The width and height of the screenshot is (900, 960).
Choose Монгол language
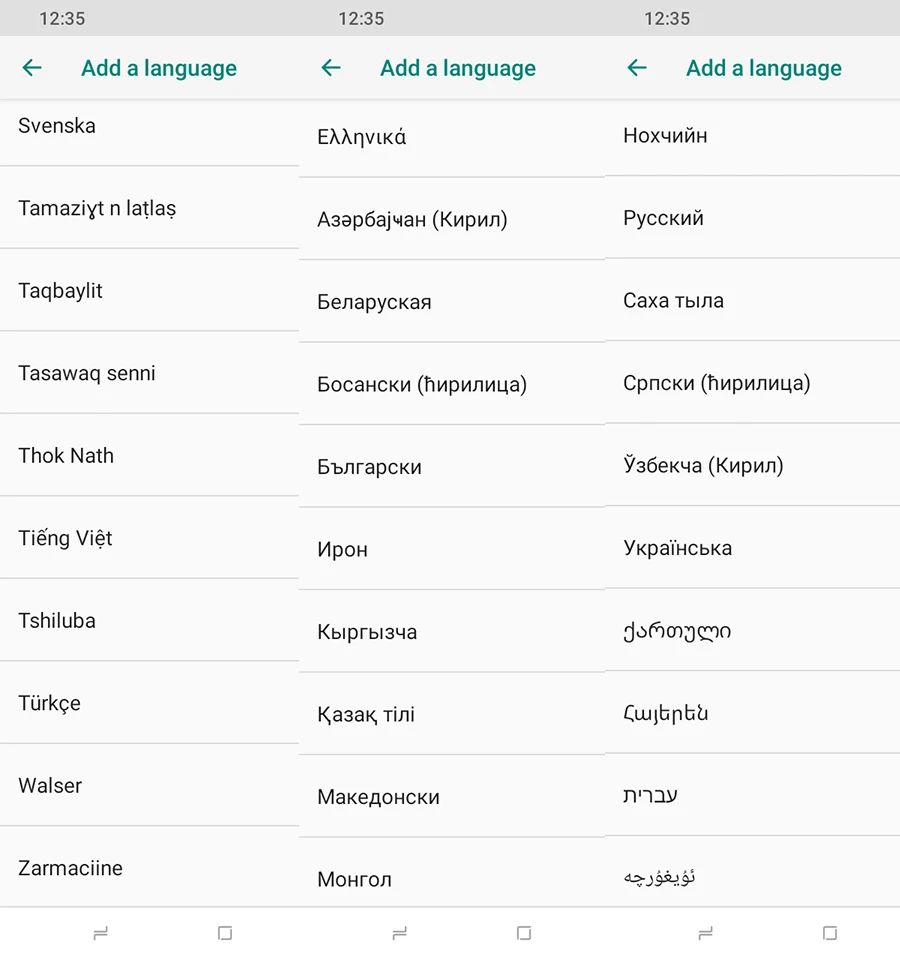452,873
